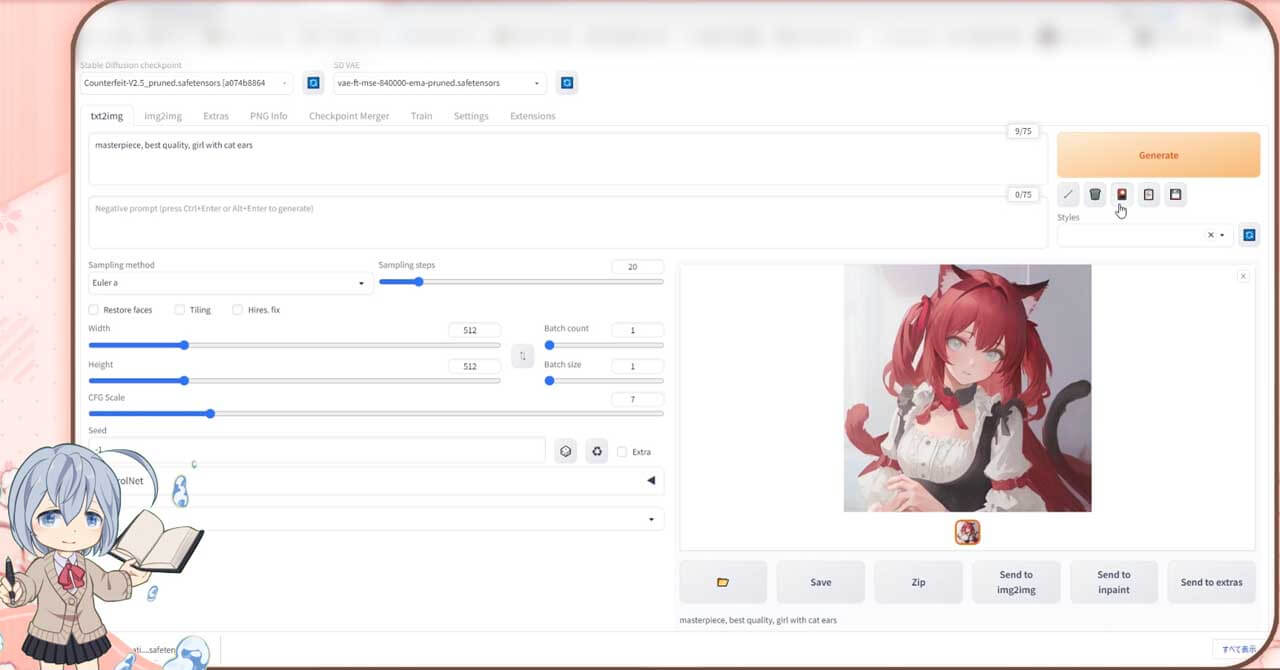Refresh the Styles list with the blue icon
This screenshot has height=670, width=1280.
pyautogui.click(x=1249, y=234)
